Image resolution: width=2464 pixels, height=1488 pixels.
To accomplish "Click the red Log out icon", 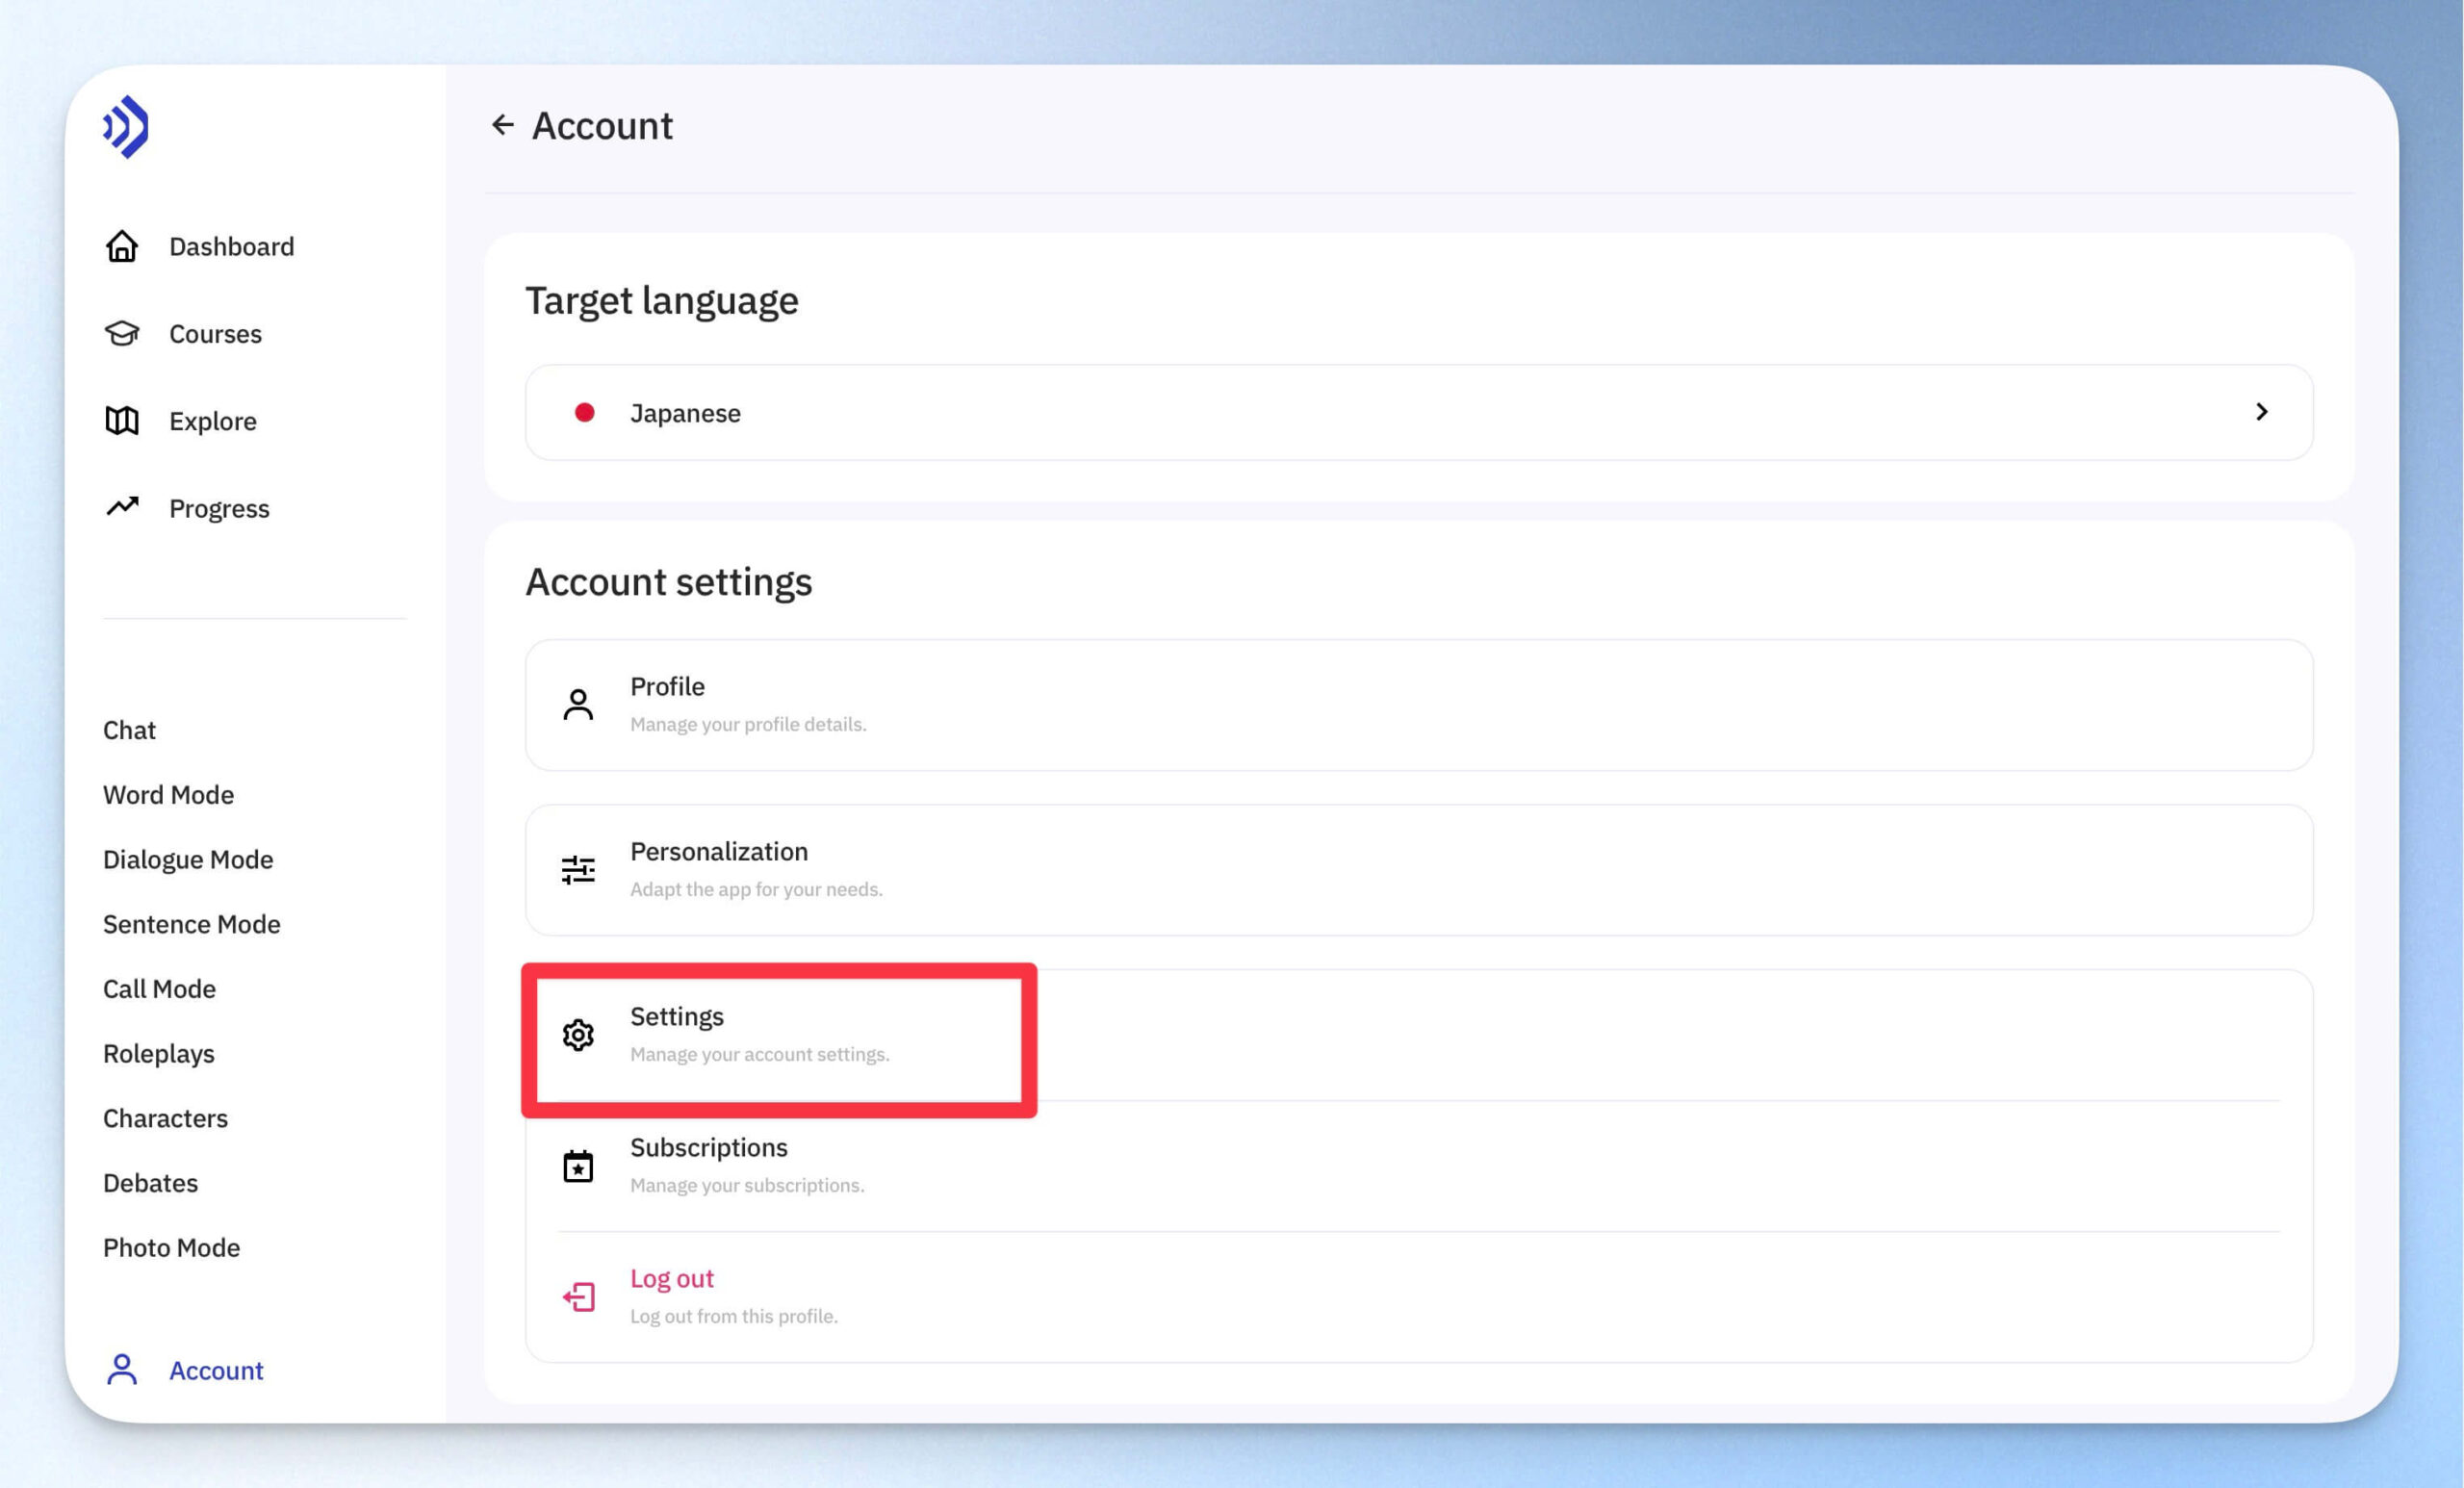I will click(578, 1297).
